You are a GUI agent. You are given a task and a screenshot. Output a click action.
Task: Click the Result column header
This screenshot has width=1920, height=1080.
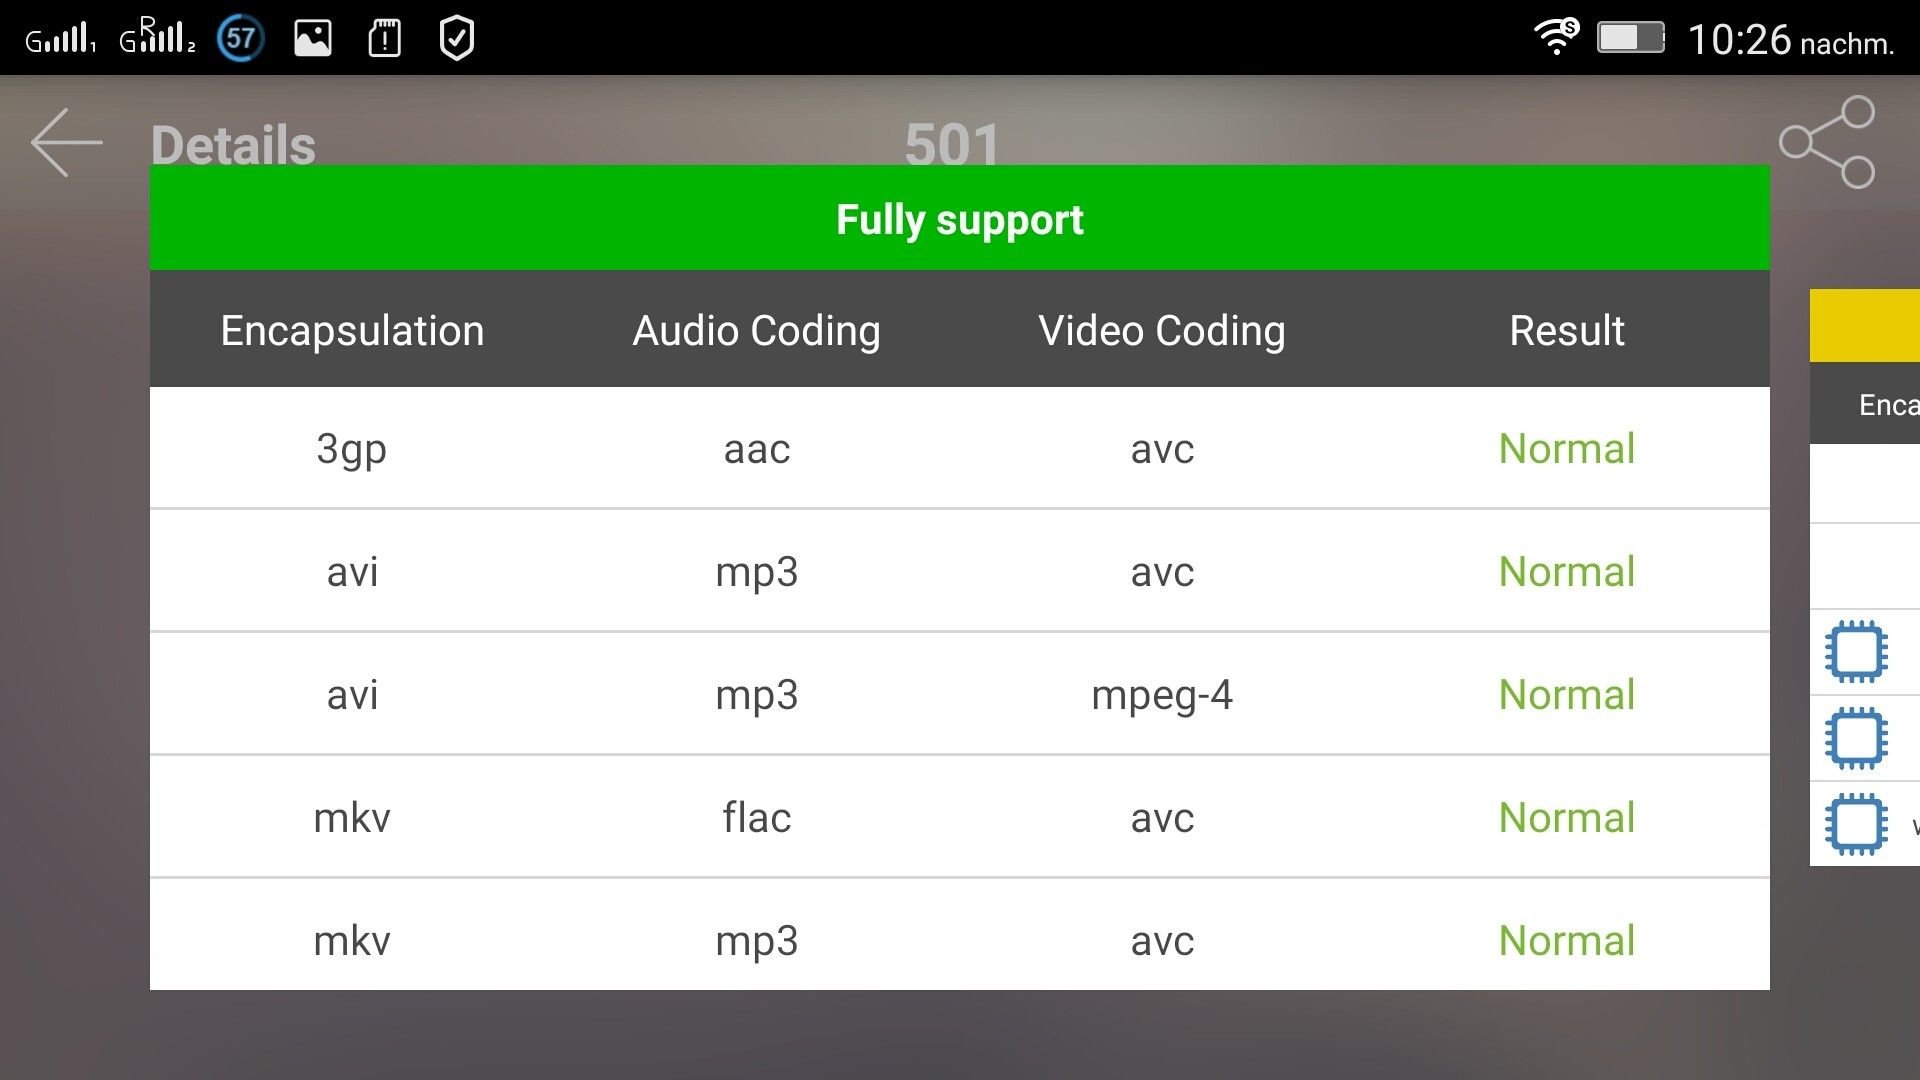(1567, 330)
